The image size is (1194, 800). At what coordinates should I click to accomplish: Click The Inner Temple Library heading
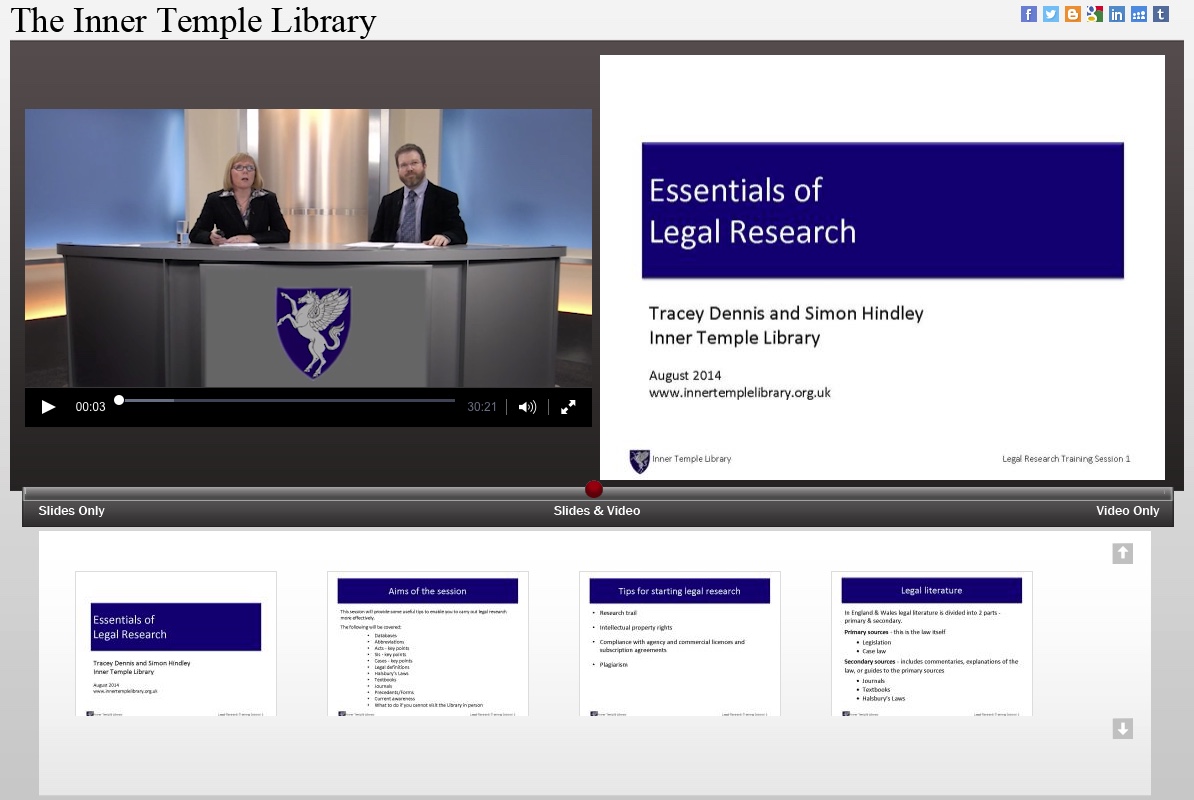tap(193, 21)
